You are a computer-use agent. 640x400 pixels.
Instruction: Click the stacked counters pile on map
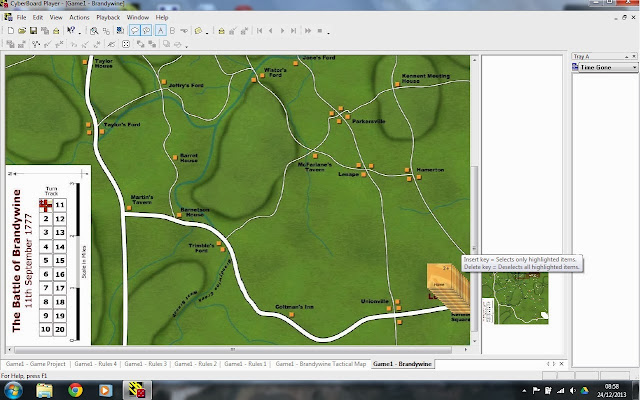[448, 287]
